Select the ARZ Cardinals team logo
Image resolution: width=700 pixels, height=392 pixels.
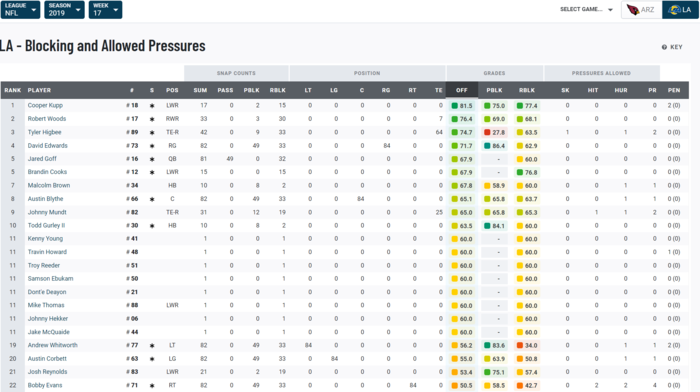coord(633,9)
